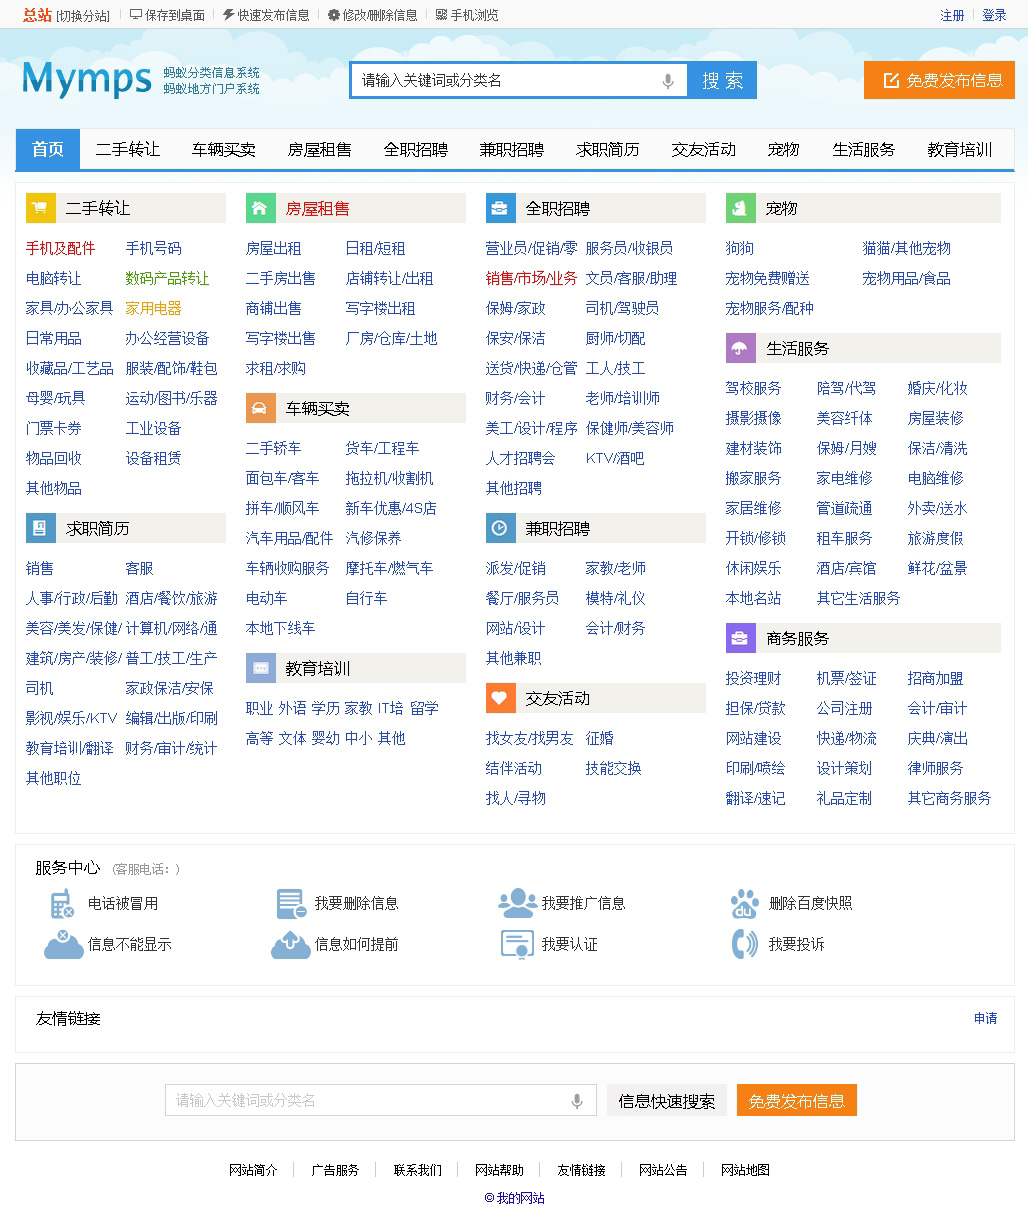
Task: Click the heart icon beside 交友活动
Action: 500,698
